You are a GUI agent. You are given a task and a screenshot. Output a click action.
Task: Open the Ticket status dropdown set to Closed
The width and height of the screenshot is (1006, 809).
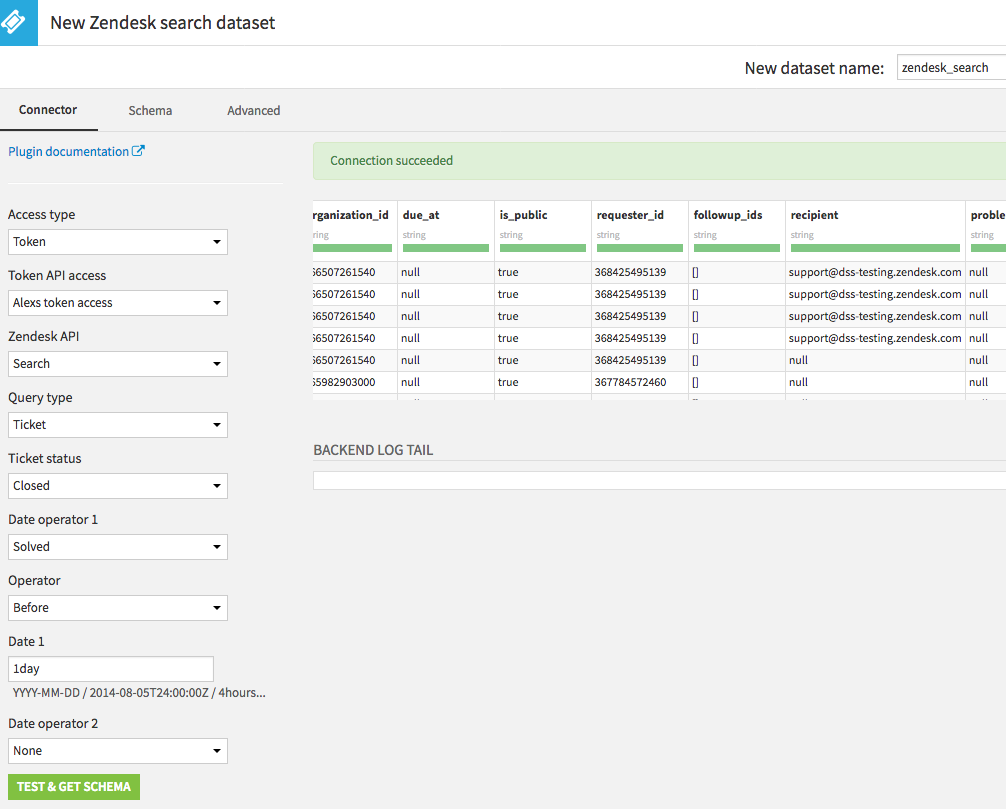[x=117, y=485]
